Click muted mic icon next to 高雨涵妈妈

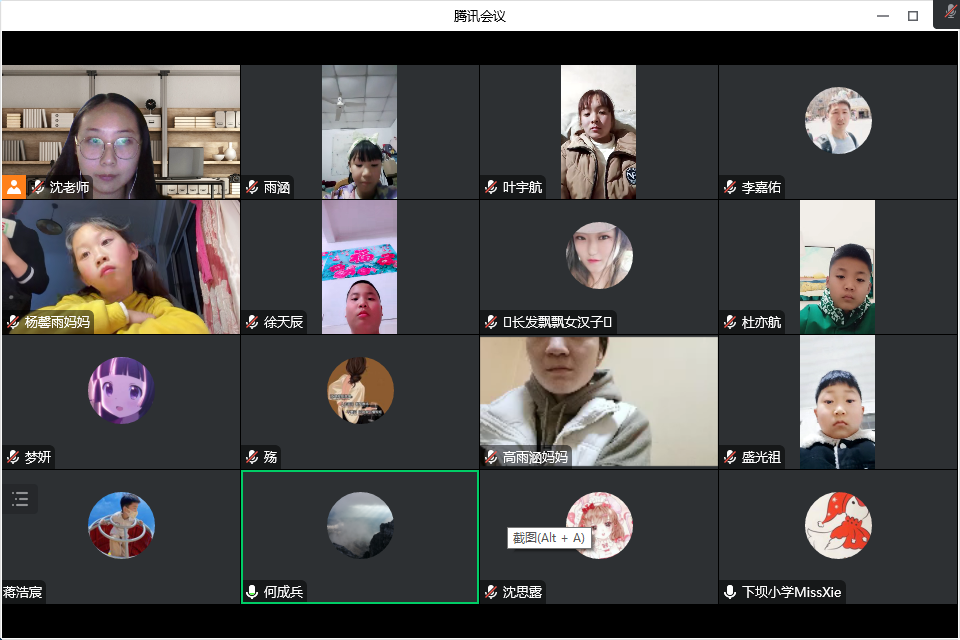(x=491, y=457)
